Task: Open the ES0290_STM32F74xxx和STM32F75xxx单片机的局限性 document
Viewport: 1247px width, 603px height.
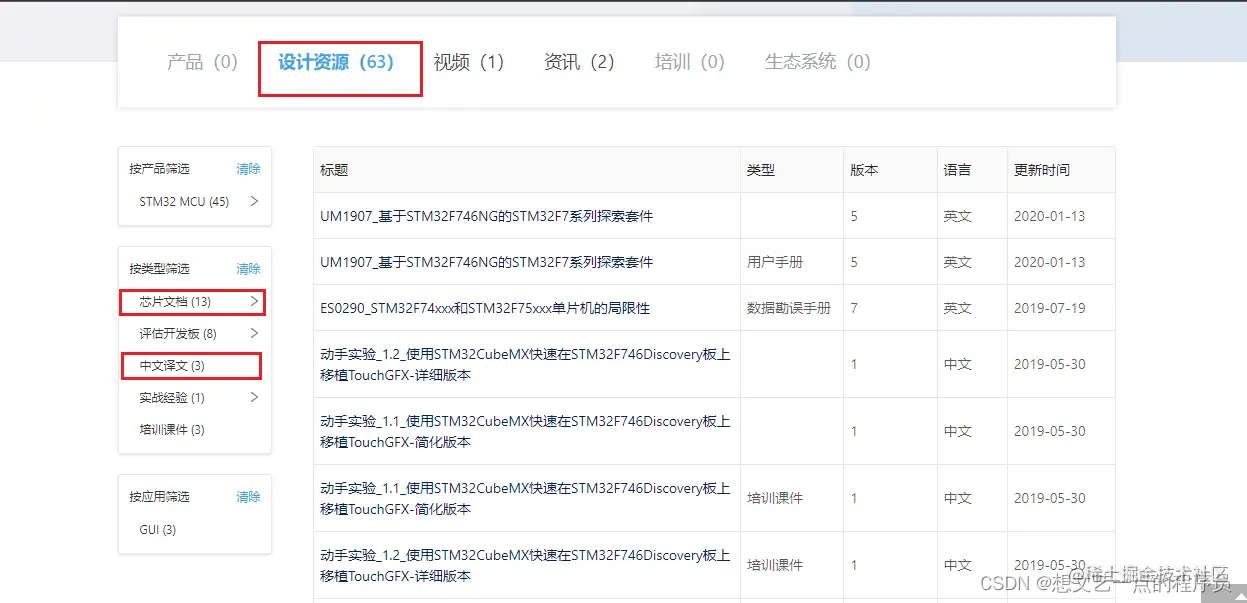Action: [485, 308]
